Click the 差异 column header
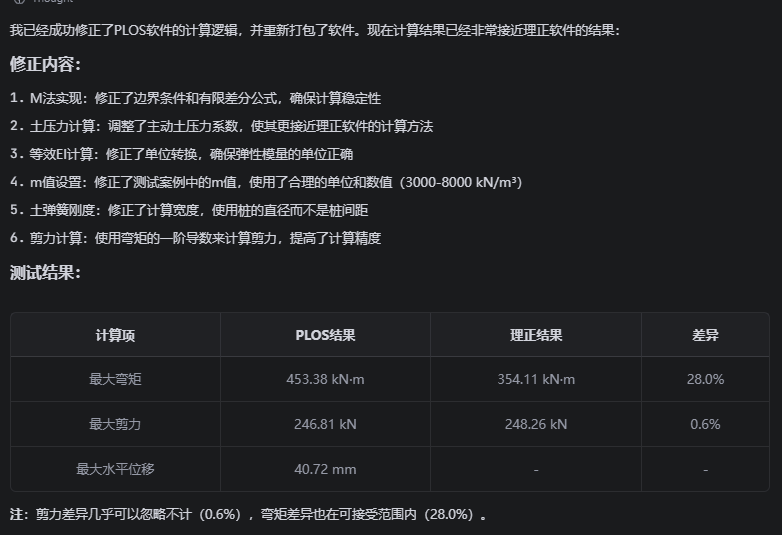 705,335
